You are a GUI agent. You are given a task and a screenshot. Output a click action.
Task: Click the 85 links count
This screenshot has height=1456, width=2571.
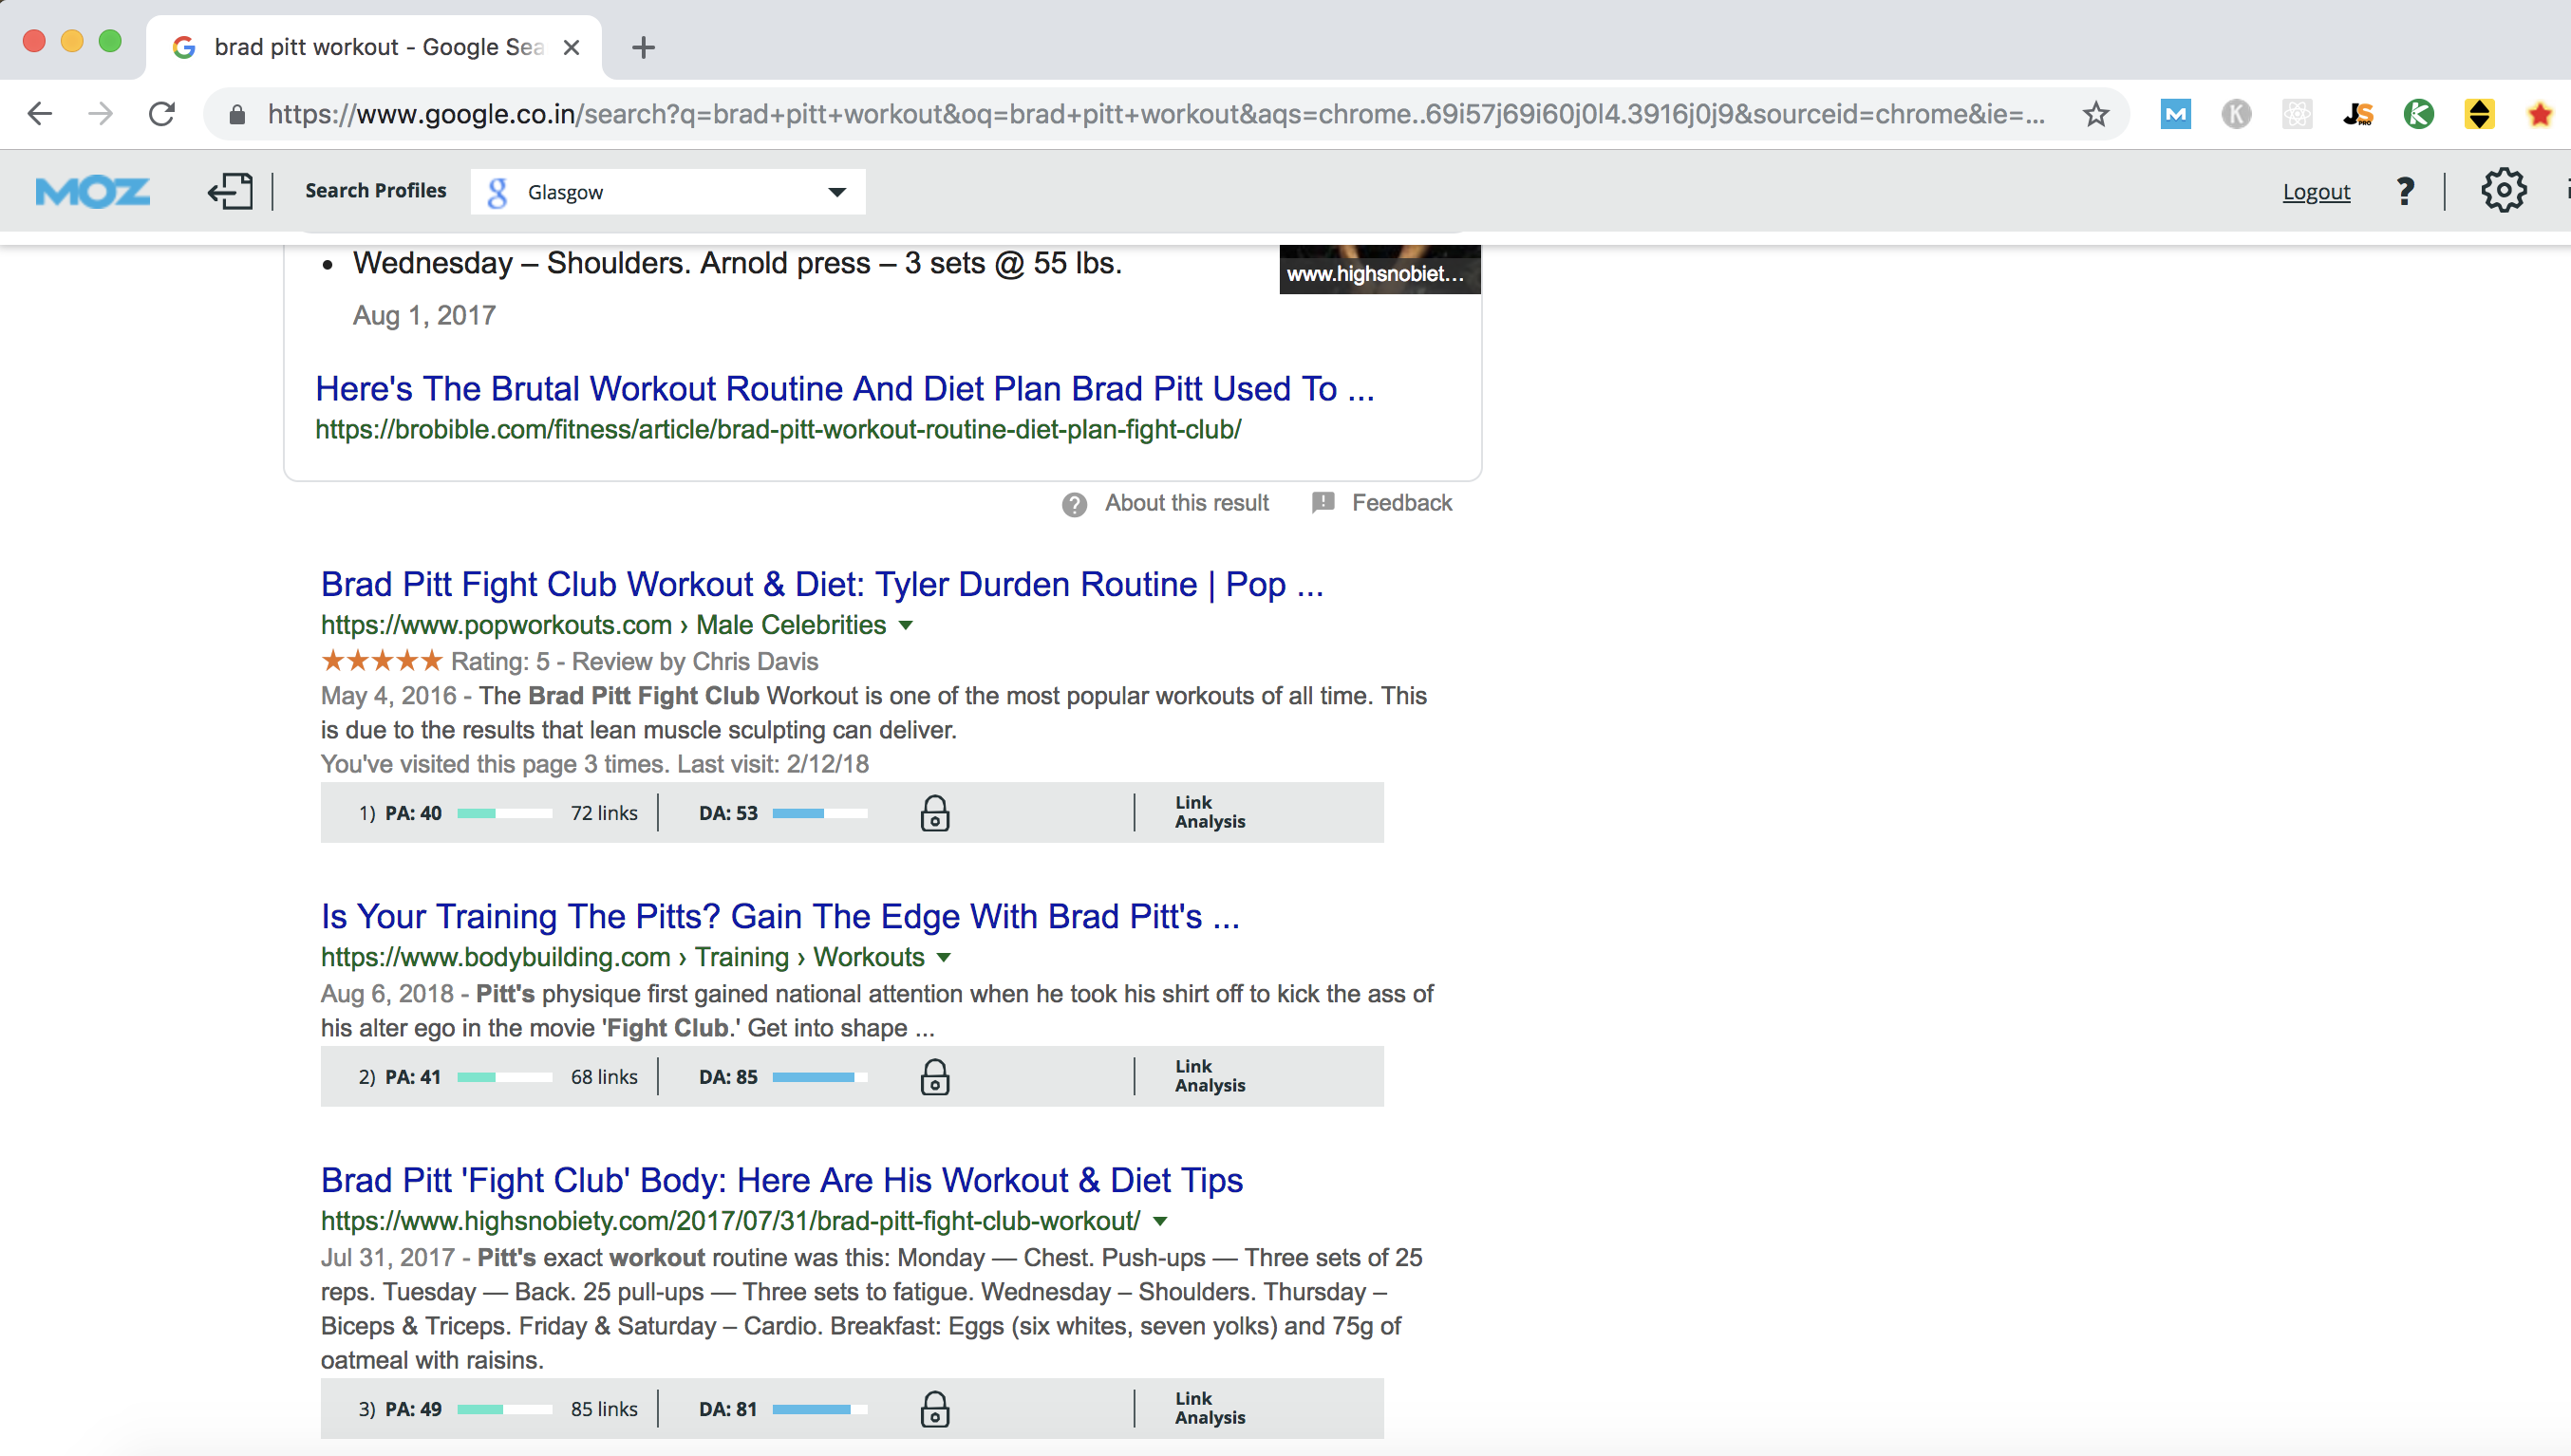pyautogui.click(x=604, y=1409)
